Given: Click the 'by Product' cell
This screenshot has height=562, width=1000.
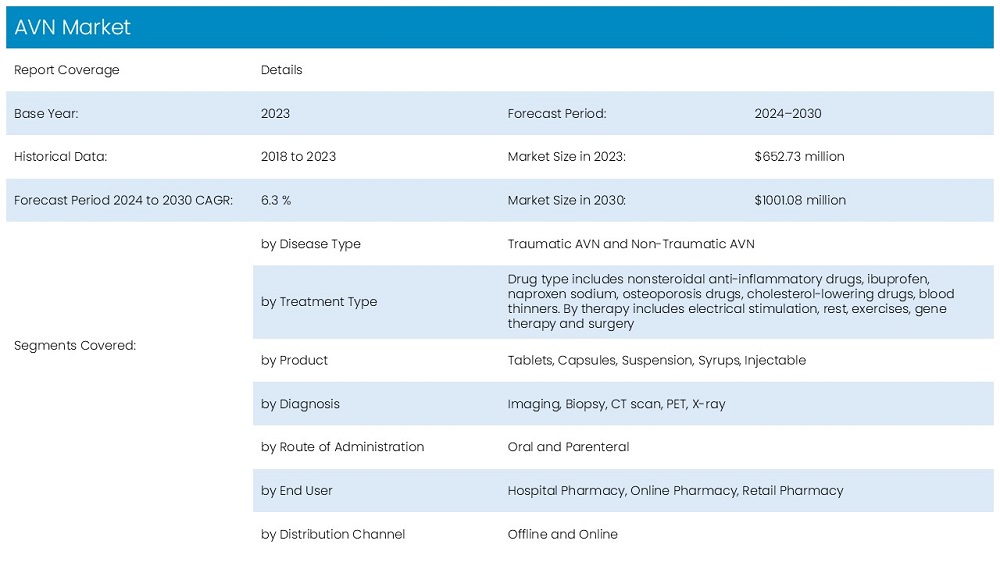Looking at the screenshot, I should [294, 360].
